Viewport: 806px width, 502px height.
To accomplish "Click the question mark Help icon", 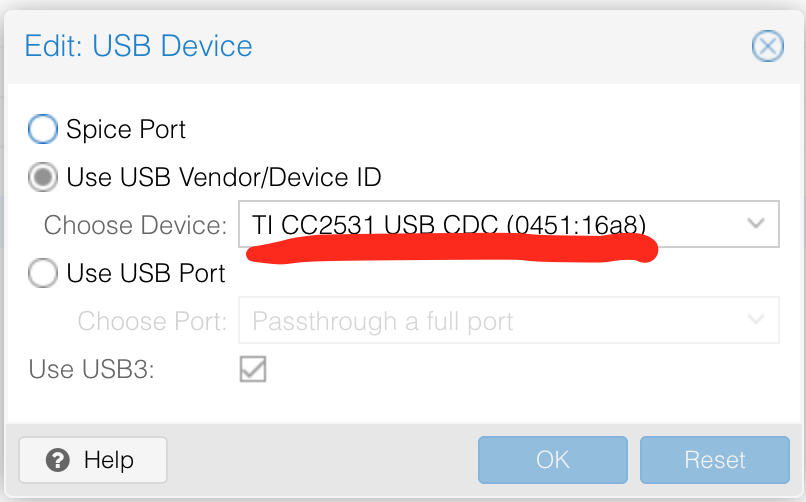I will coord(58,460).
